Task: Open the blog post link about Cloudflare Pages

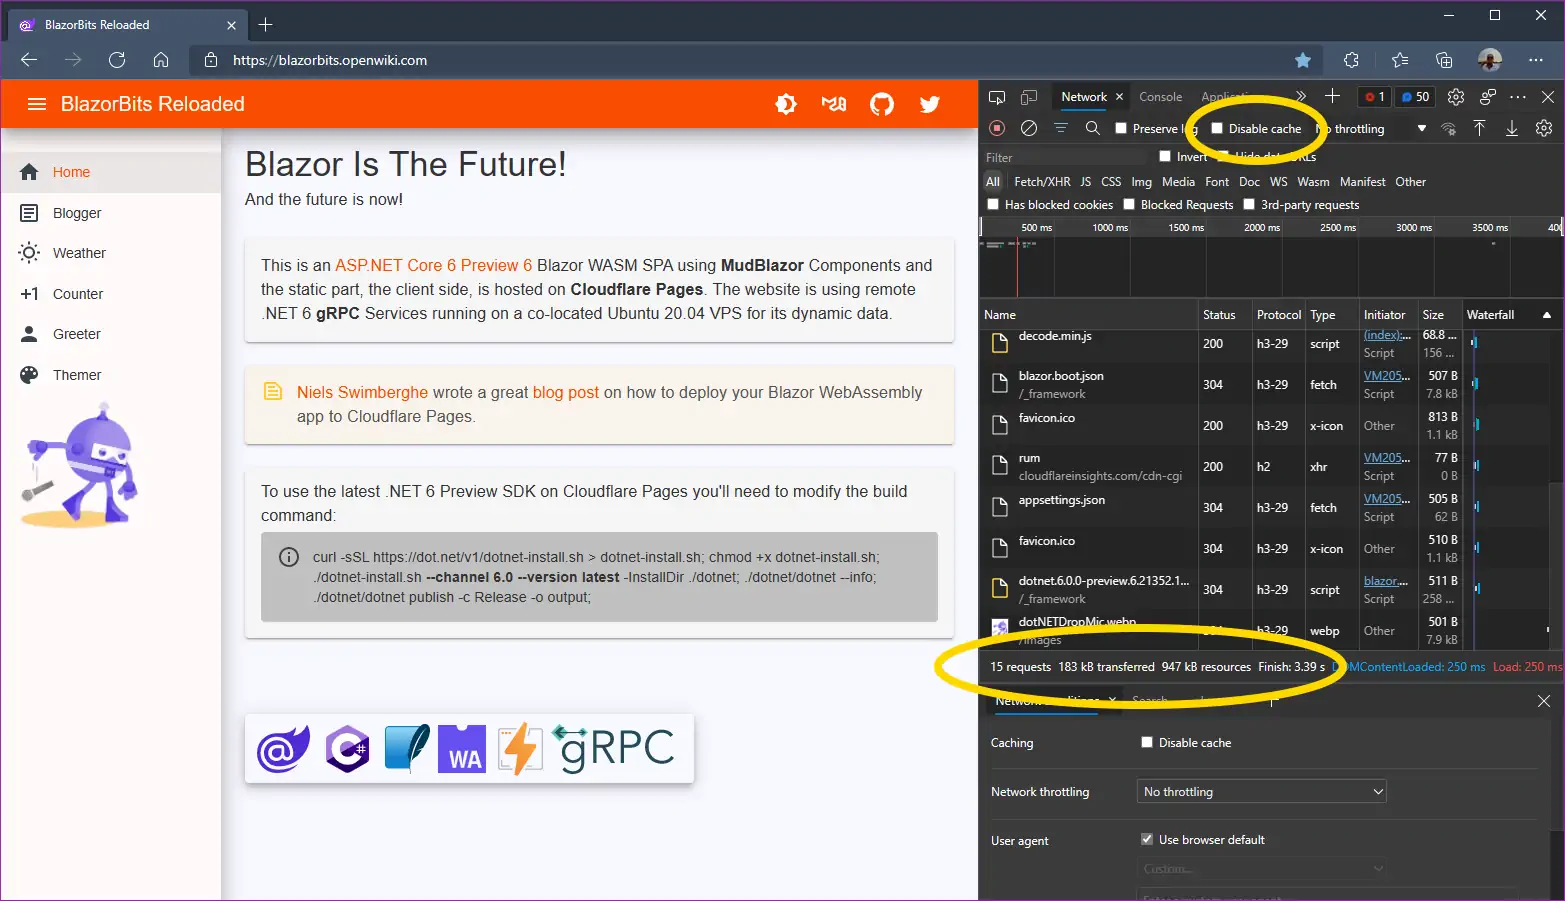Action: tap(566, 392)
